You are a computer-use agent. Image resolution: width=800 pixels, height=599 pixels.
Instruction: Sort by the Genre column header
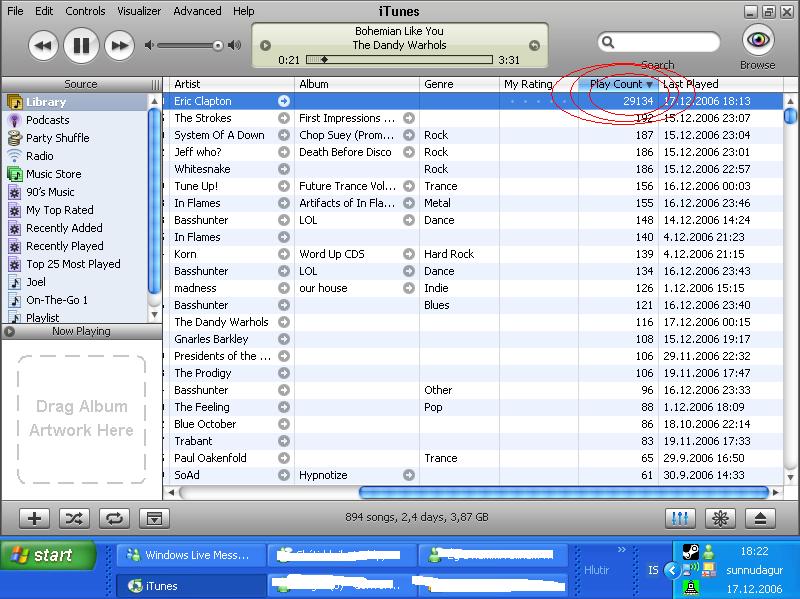coord(459,84)
